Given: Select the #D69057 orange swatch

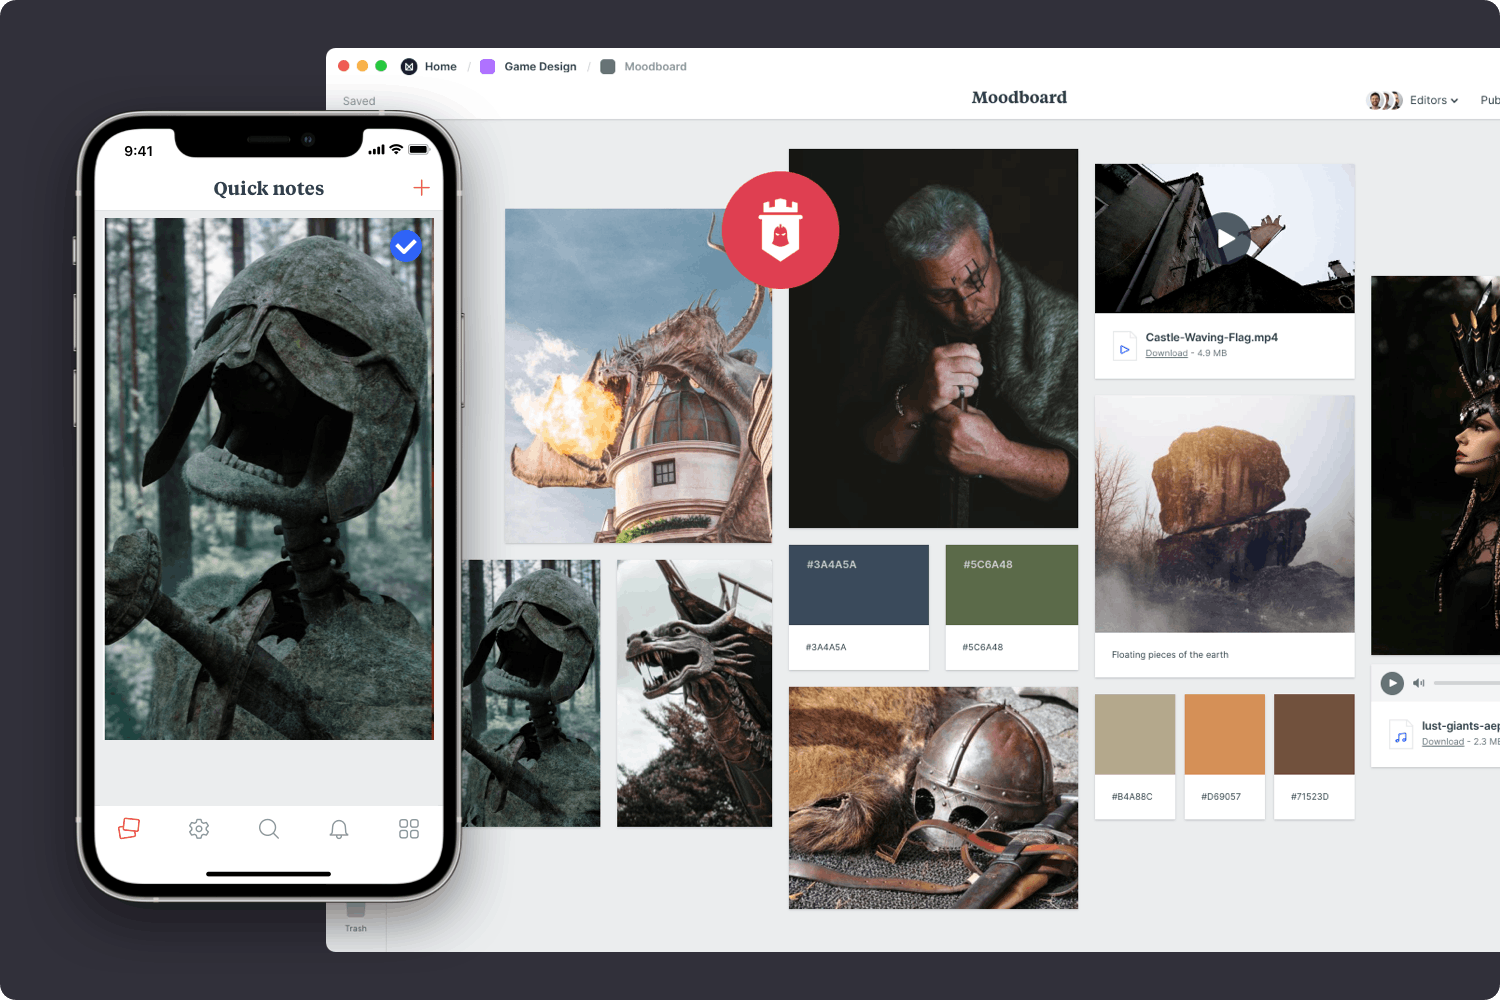Looking at the screenshot, I should [x=1224, y=734].
